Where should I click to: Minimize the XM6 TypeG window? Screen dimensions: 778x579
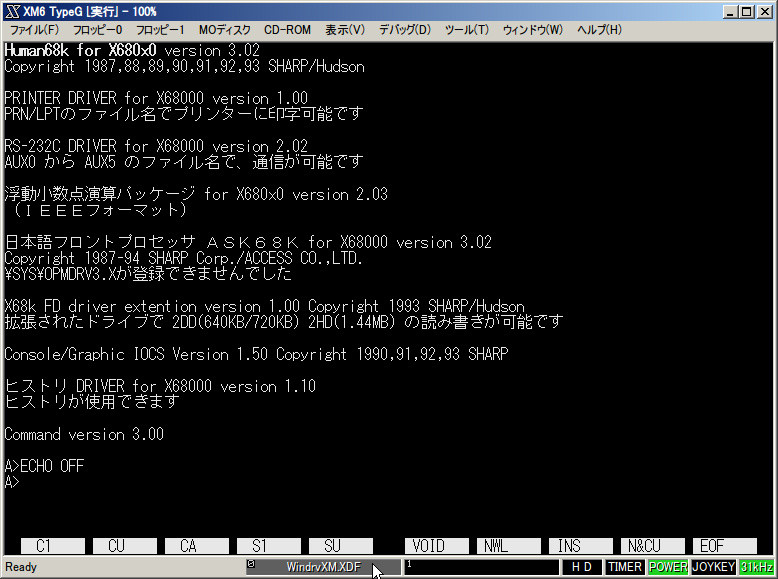[729, 11]
